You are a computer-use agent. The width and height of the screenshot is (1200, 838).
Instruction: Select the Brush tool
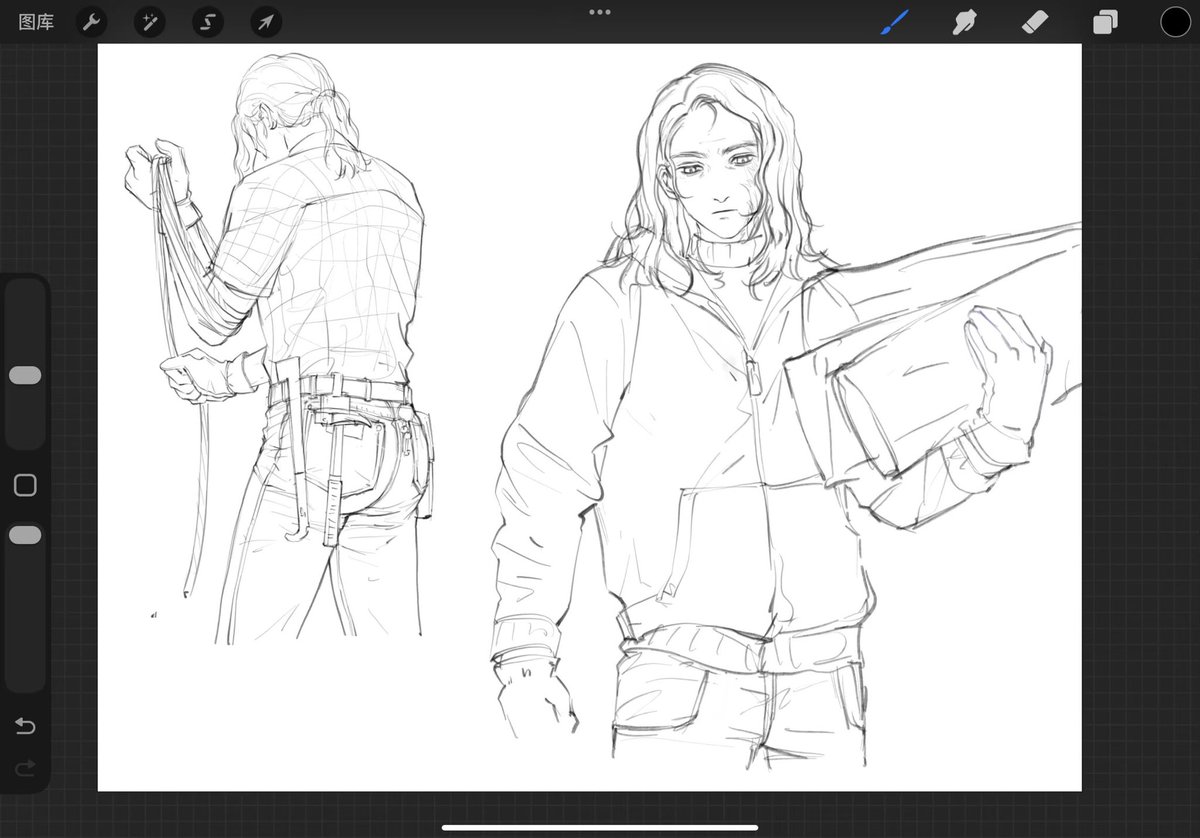[x=894, y=21]
